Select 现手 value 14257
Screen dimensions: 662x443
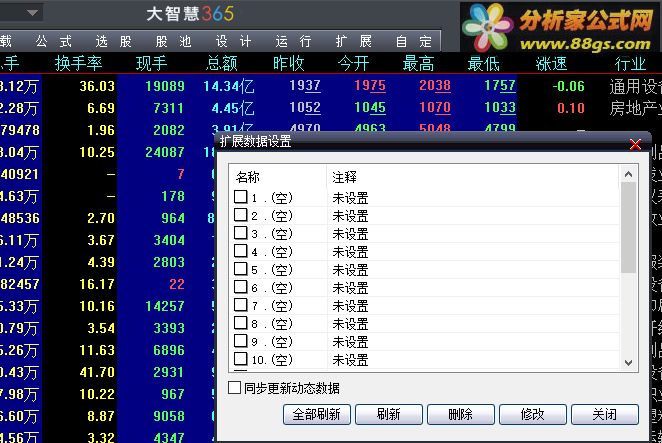[x=165, y=306]
